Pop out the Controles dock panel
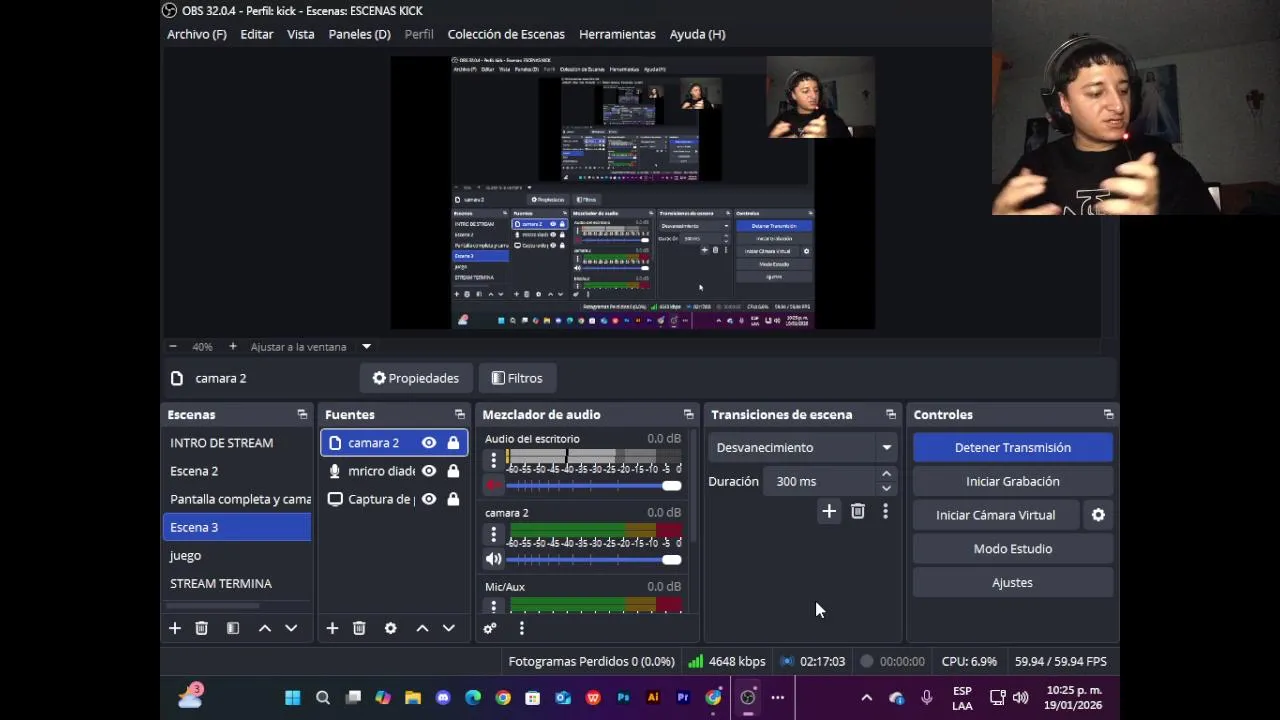 [x=1108, y=414]
